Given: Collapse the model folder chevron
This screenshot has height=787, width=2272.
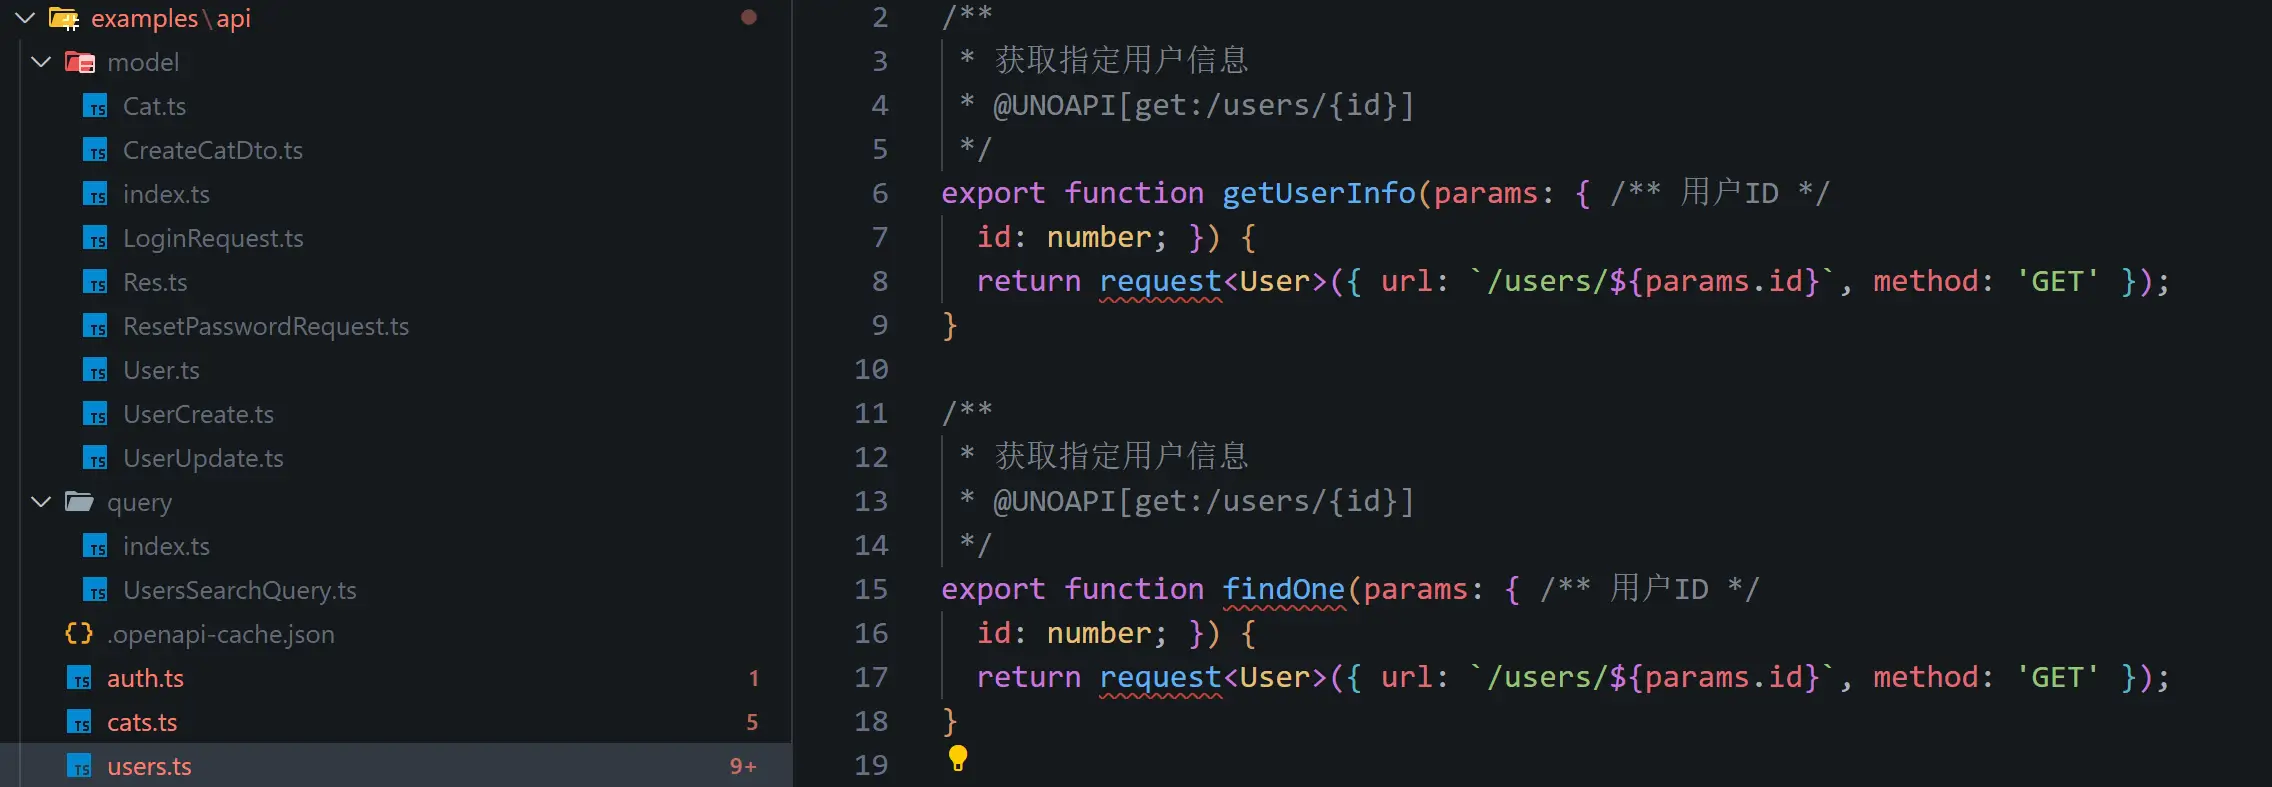Looking at the screenshot, I should (x=41, y=62).
